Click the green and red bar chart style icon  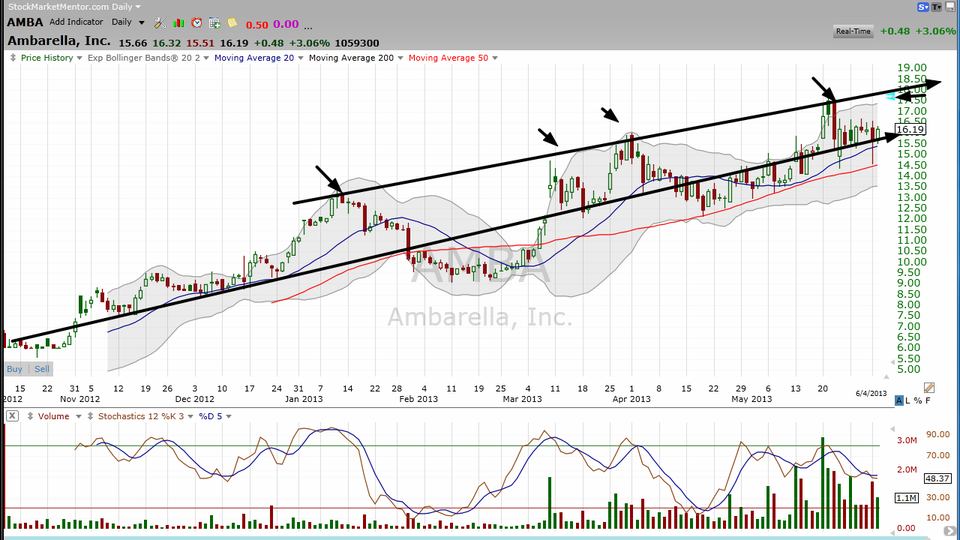pyautogui.click(x=179, y=23)
